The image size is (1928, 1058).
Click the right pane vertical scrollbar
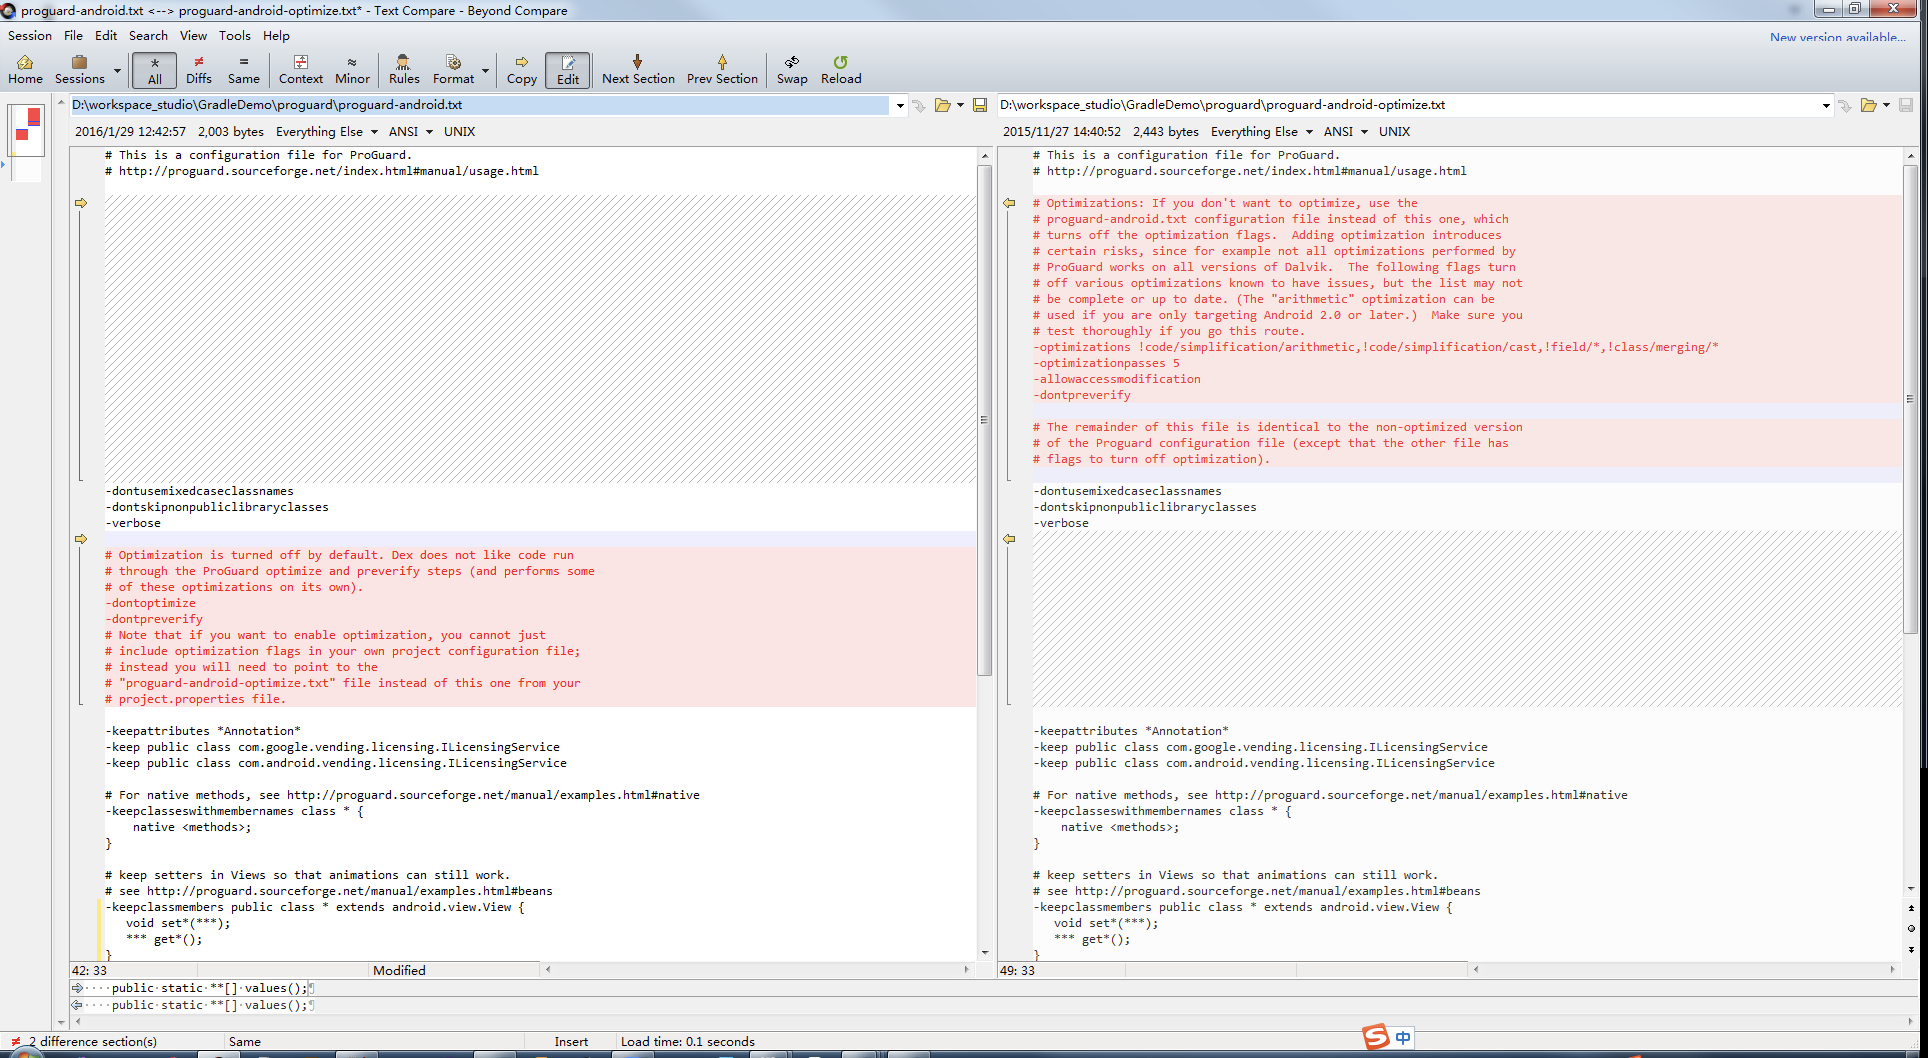[x=1910, y=400]
